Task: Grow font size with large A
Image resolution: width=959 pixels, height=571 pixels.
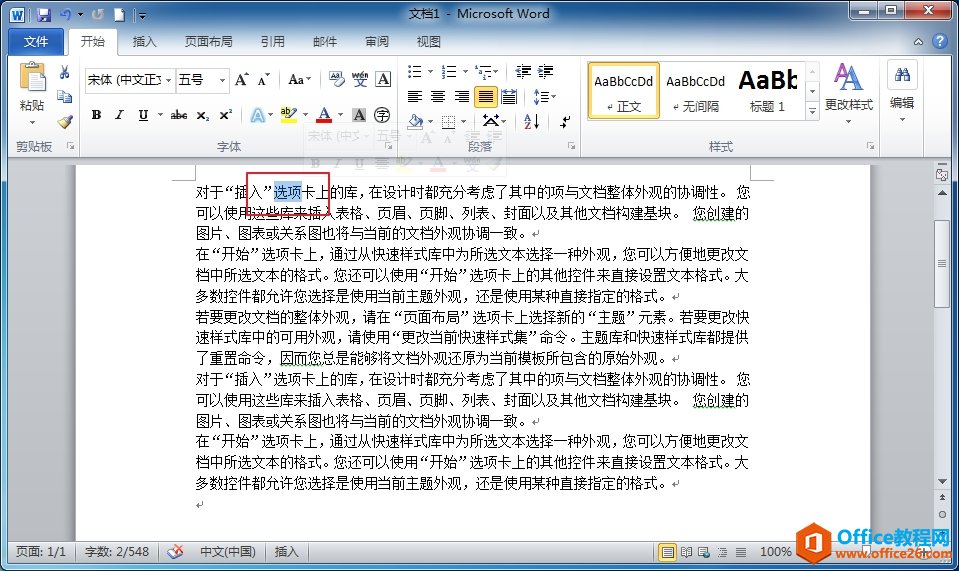Action: (242, 79)
